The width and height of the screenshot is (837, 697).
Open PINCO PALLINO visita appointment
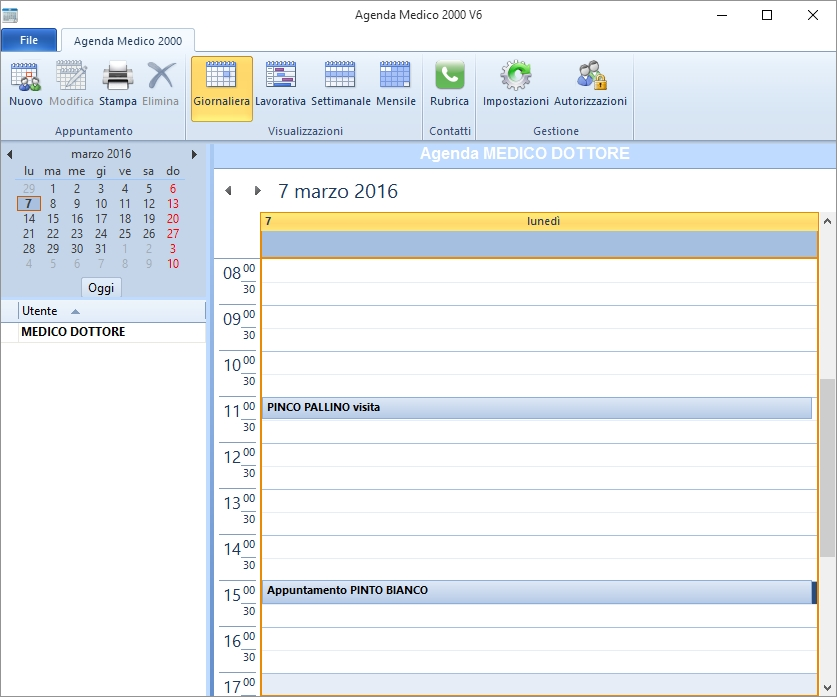coord(536,408)
